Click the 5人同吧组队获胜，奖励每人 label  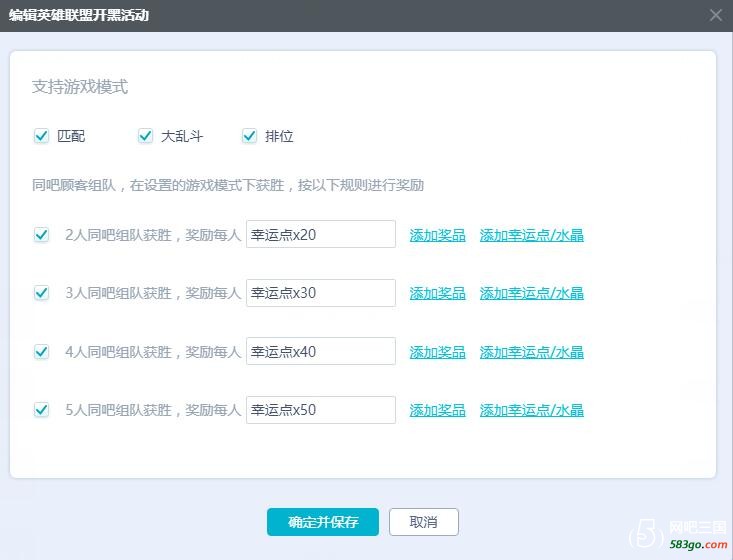tap(153, 410)
